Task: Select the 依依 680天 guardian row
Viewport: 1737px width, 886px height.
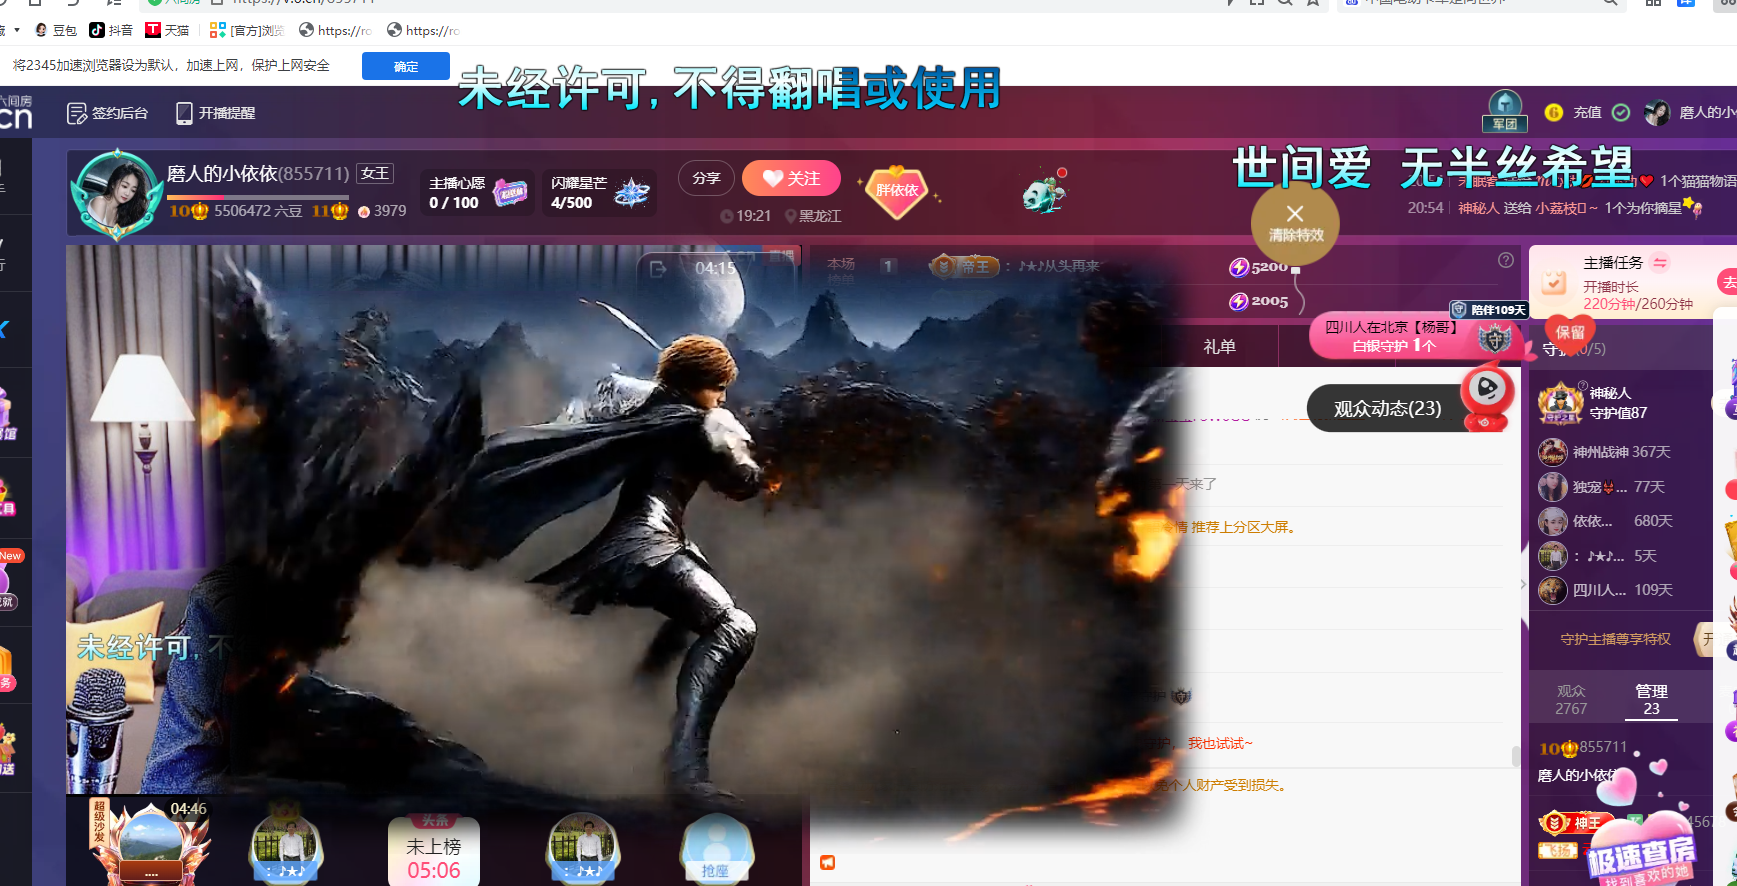Action: (x=1606, y=521)
